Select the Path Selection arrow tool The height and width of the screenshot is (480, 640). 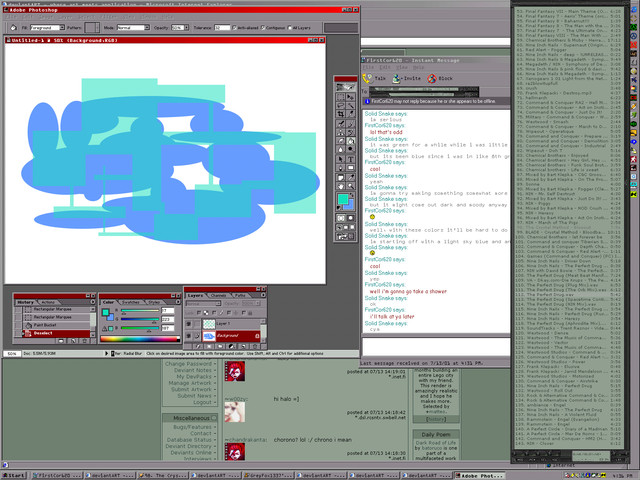(340, 159)
